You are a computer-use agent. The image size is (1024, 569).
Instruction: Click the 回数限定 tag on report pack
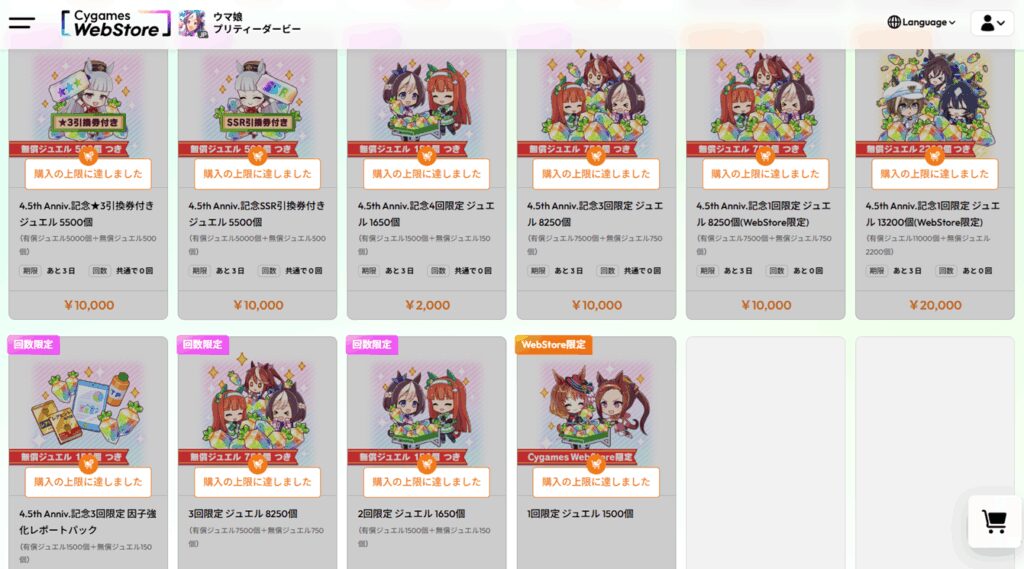pyautogui.click(x=33, y=345)
